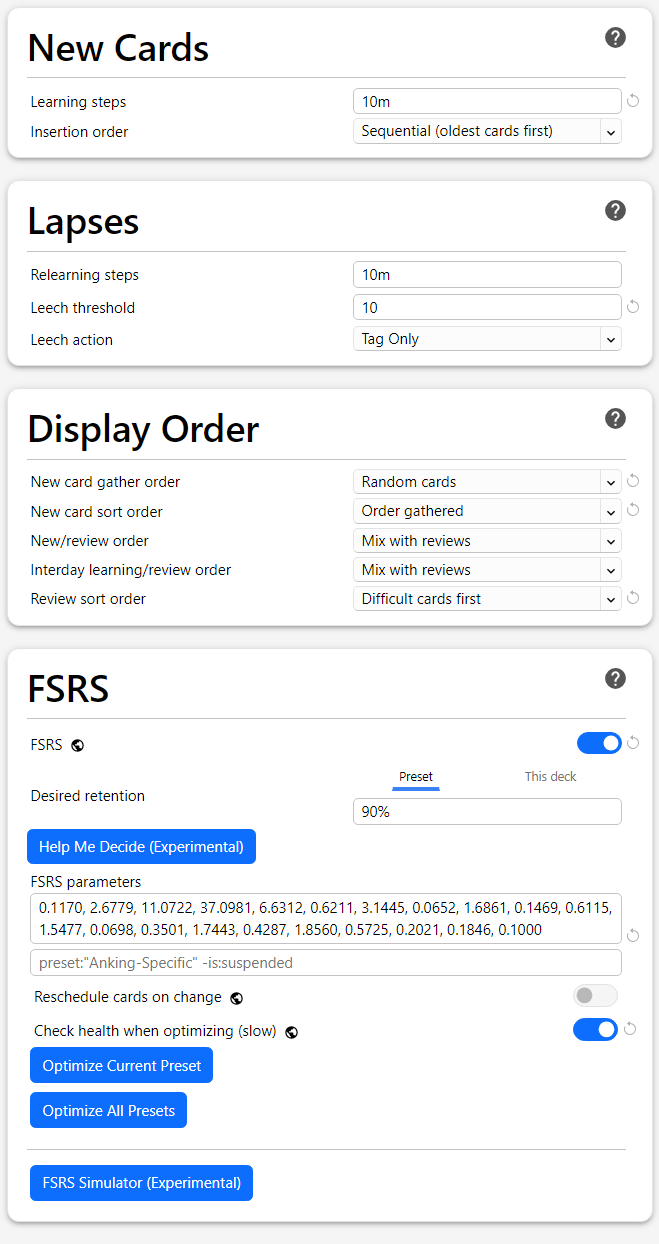
Task: Open FSRS section help icon
Action: click(x=615, y=679)
